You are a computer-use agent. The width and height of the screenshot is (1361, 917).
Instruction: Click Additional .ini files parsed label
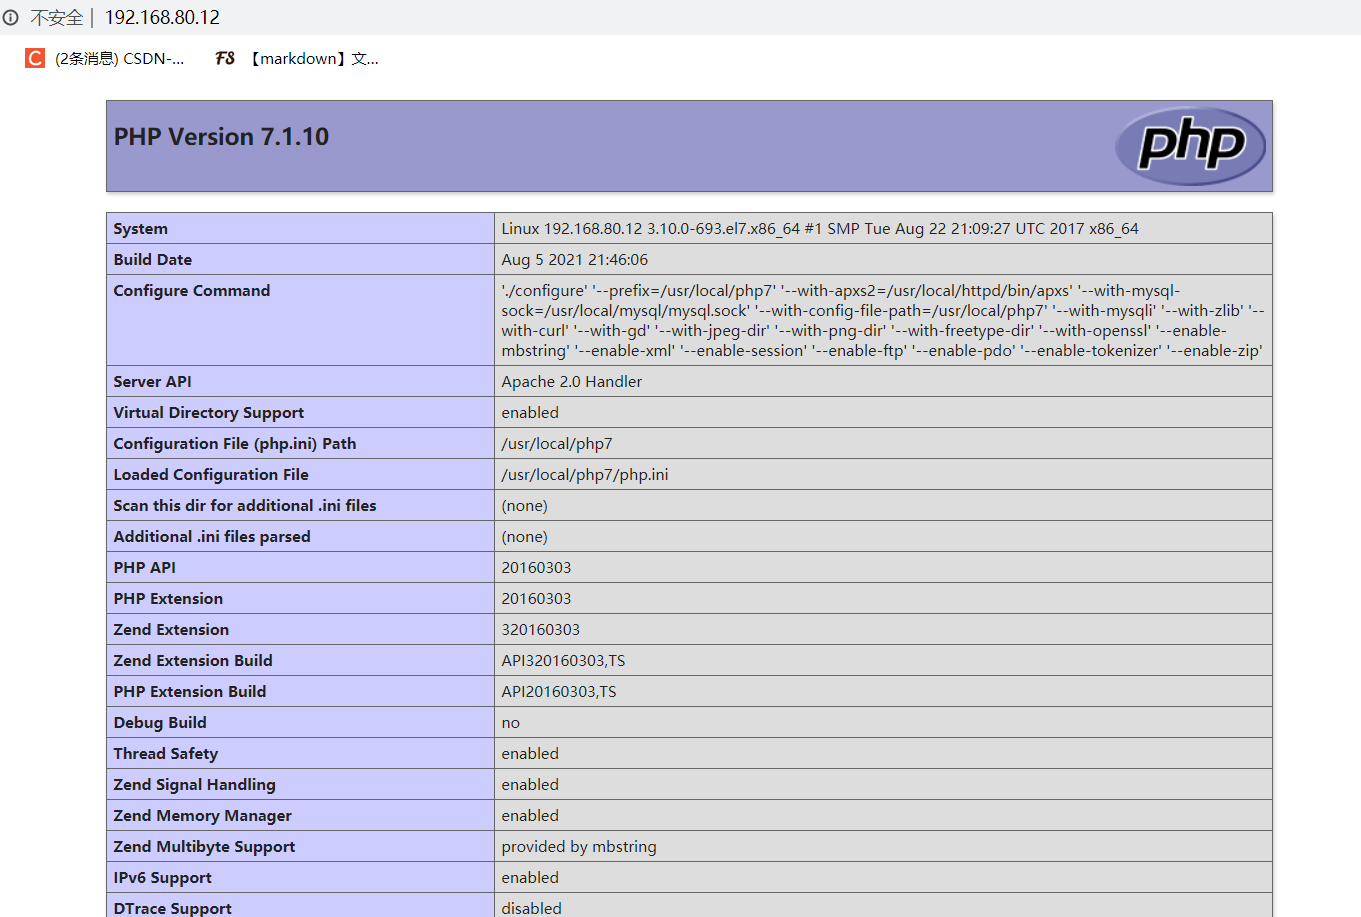[x=212, y=536]
